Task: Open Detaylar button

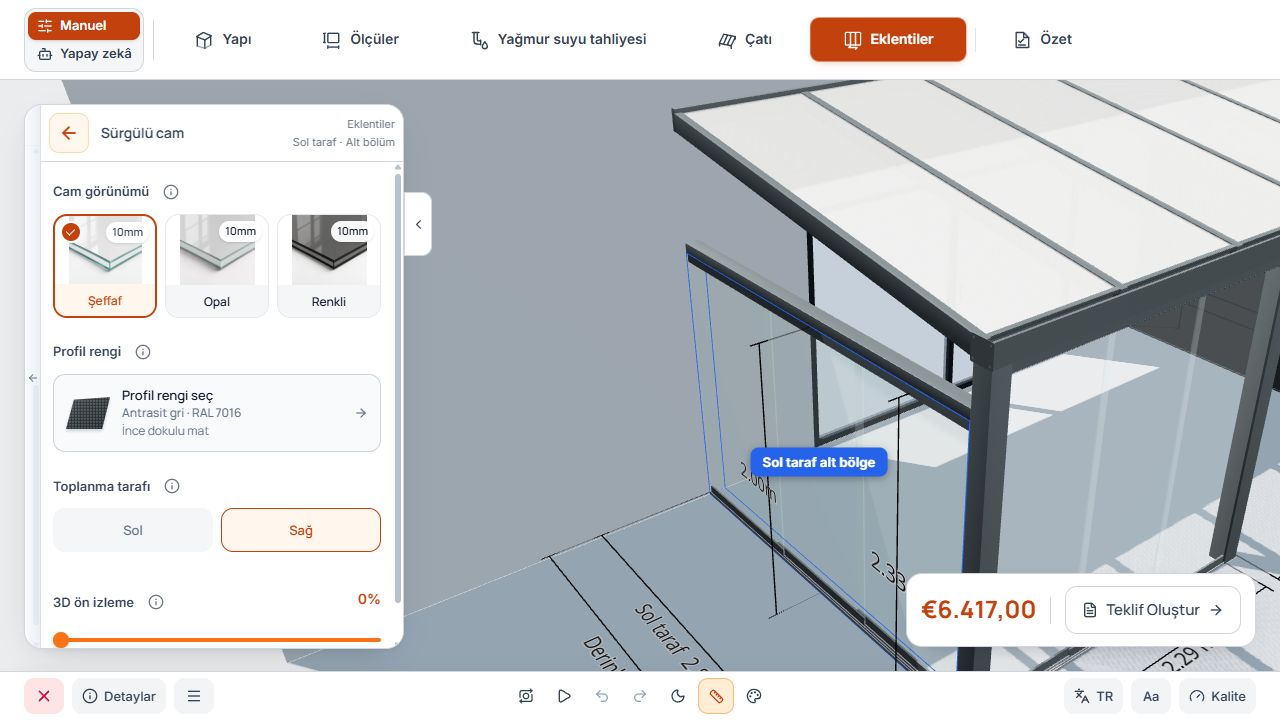Action: [119, 696]
